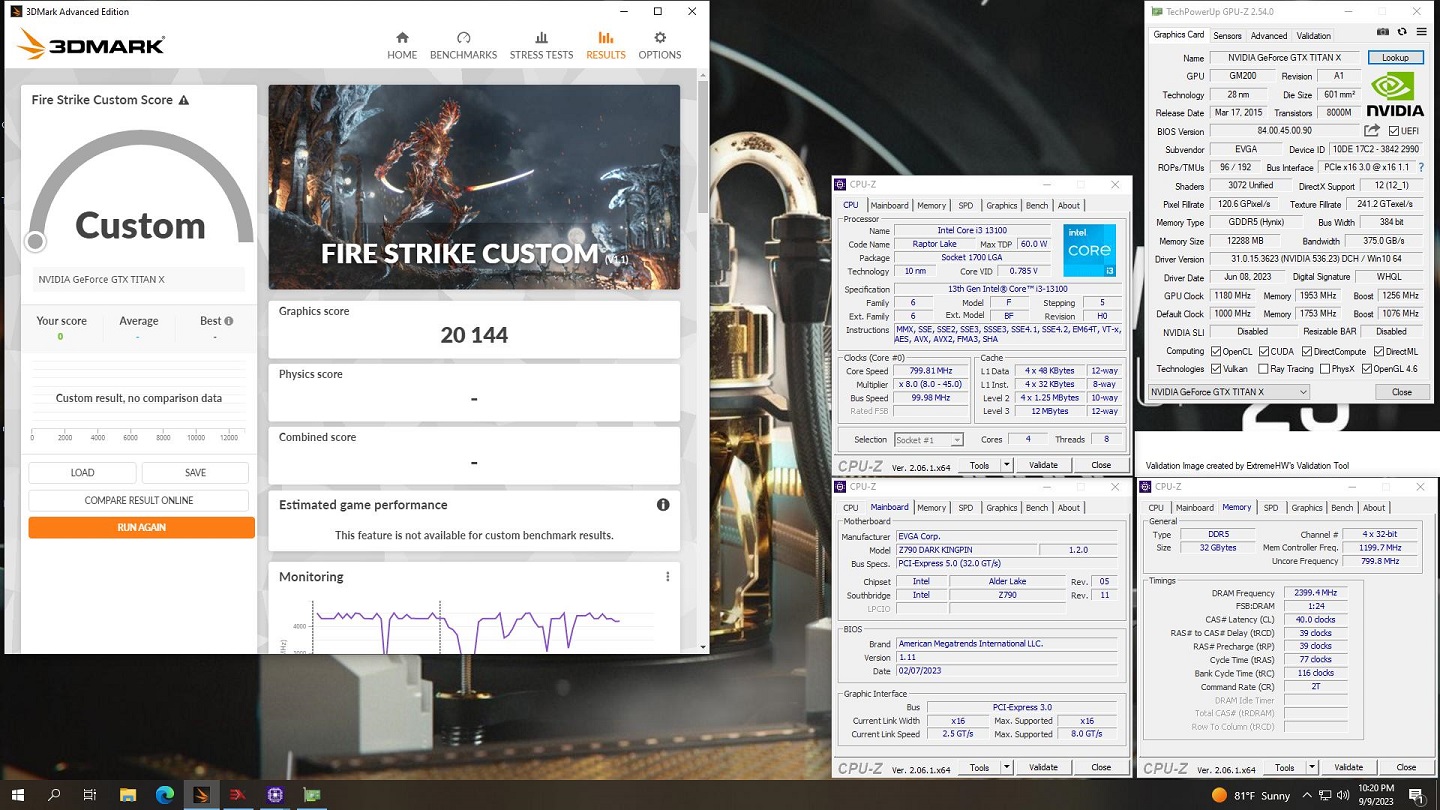Launch Microsoft Edge from the taskbar
This screenshot has width=1440, height=810.
coord(165,795)
